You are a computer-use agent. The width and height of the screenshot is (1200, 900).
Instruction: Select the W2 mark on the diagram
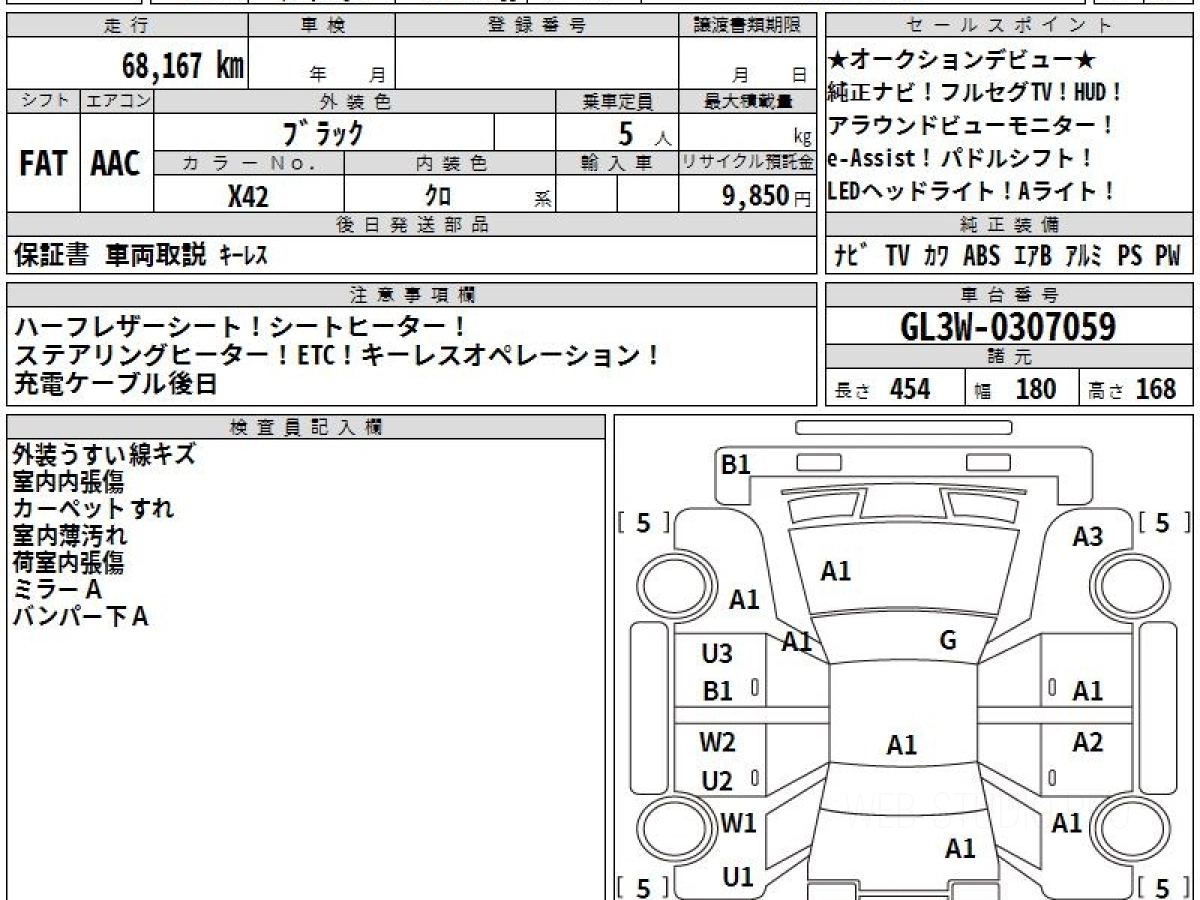[x=717, y=742]
